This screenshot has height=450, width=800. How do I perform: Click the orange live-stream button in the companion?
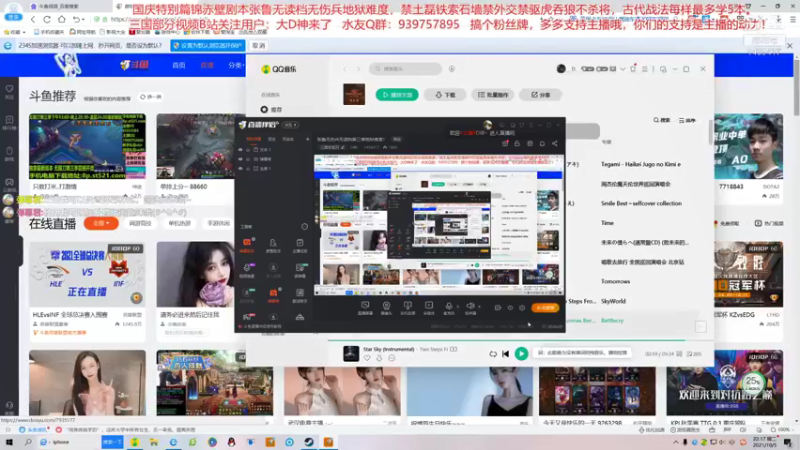(545, 308)
